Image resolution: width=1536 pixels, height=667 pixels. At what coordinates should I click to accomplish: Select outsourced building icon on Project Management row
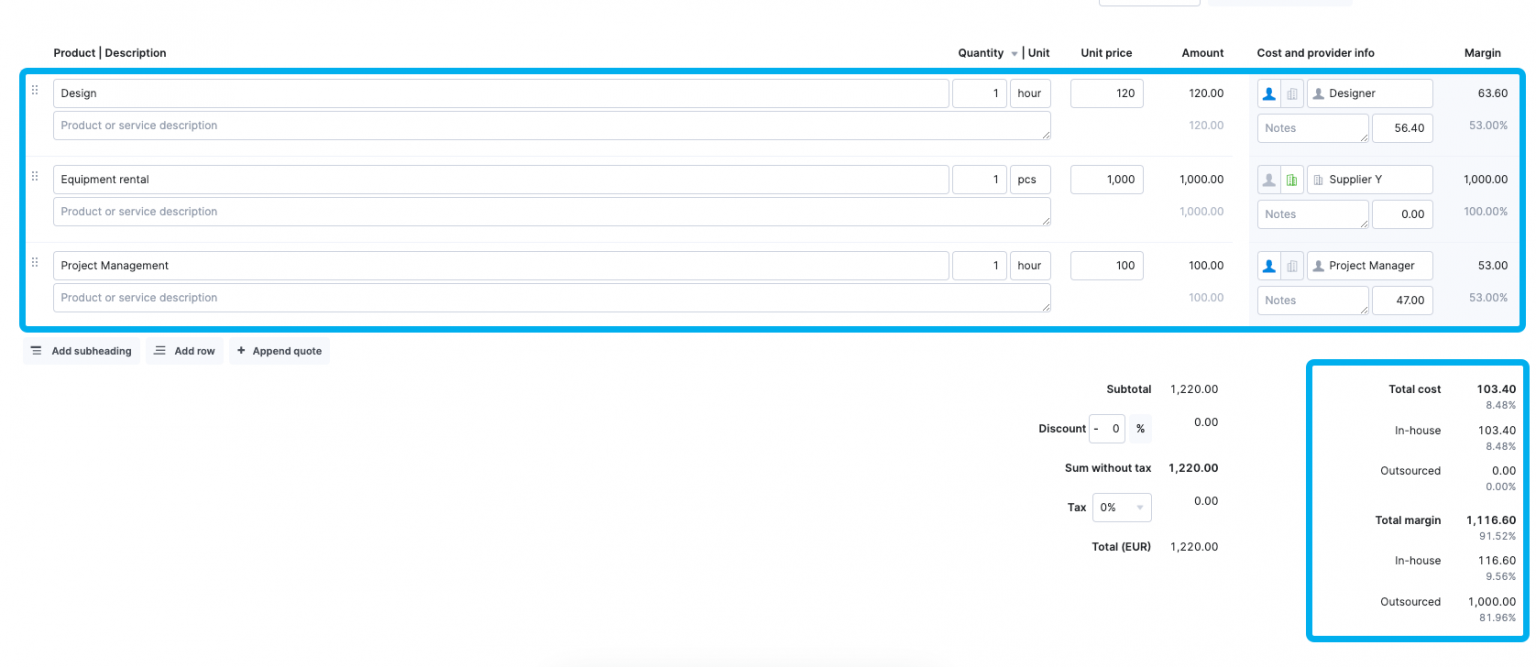[x=1292, y=266]
